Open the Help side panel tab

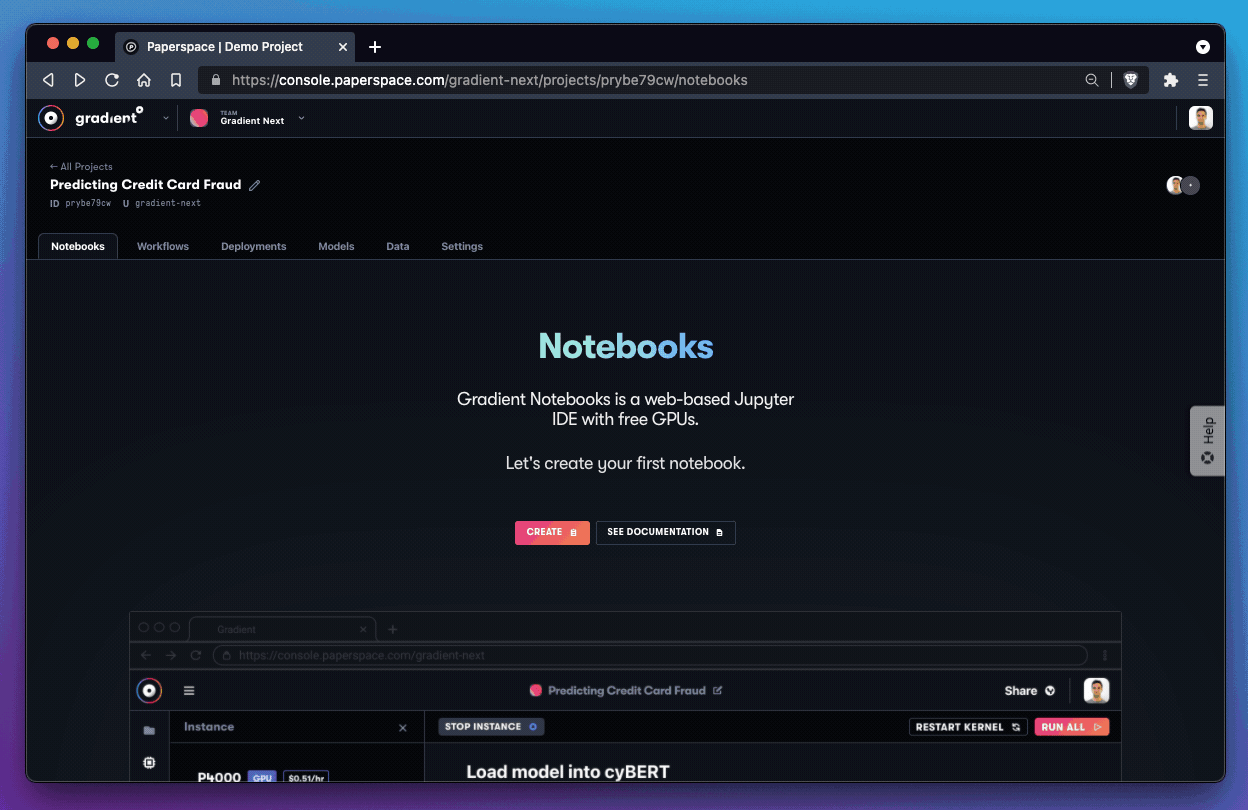(1207, 441)
